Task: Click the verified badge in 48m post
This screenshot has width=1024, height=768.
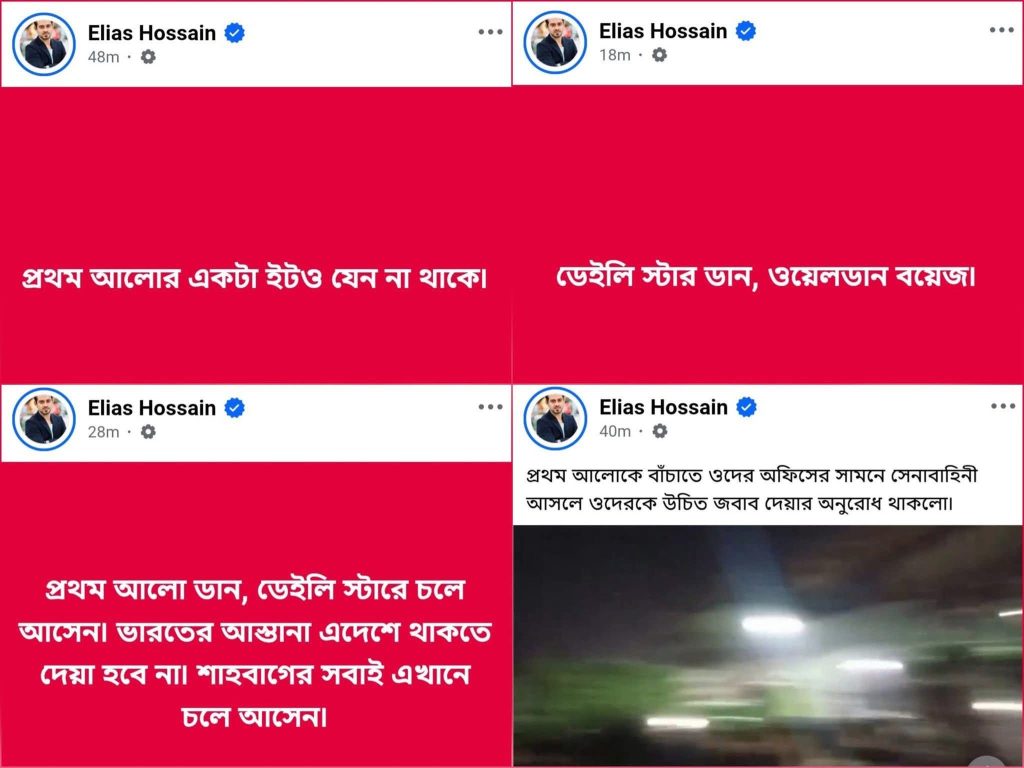Action: pyautogui.click(x=234, y=33)
